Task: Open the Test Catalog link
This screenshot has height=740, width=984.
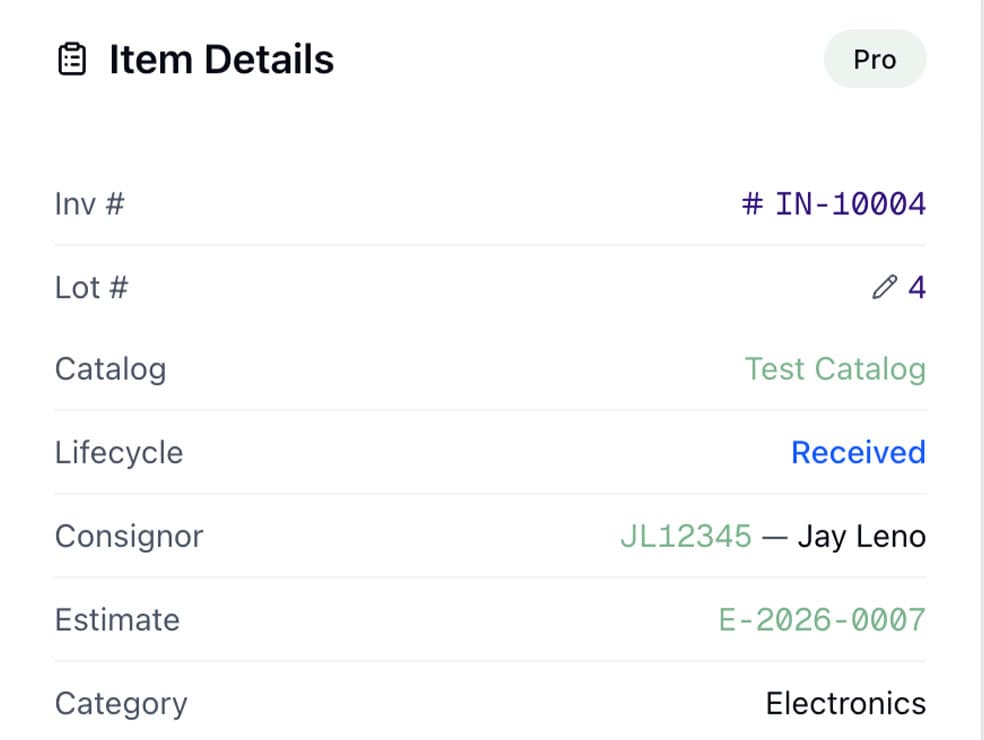Action: [x=835, y=369]
